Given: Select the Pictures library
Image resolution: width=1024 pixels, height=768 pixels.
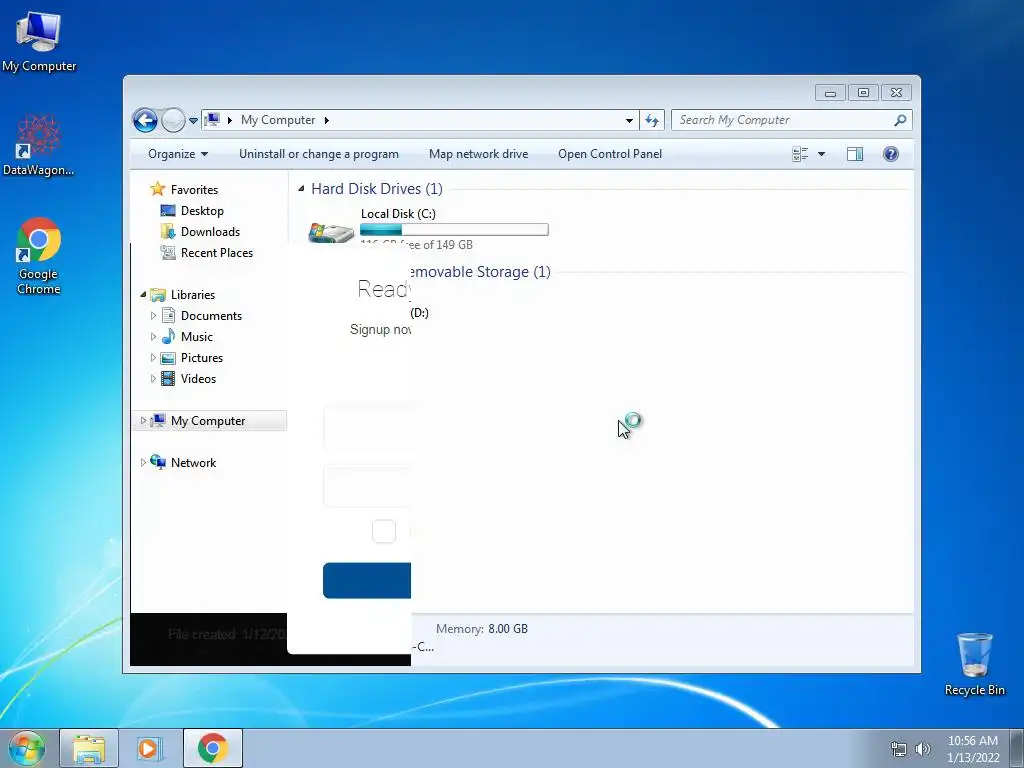Looking at the screenshot, I should (x=202, y=357).
